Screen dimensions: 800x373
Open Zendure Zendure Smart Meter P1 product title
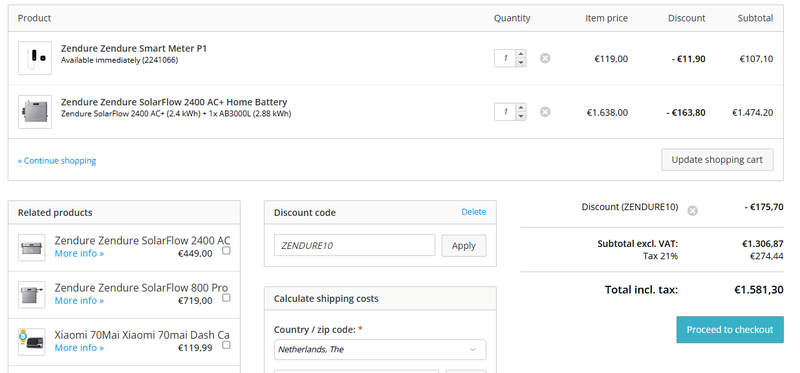click(134, 48)
